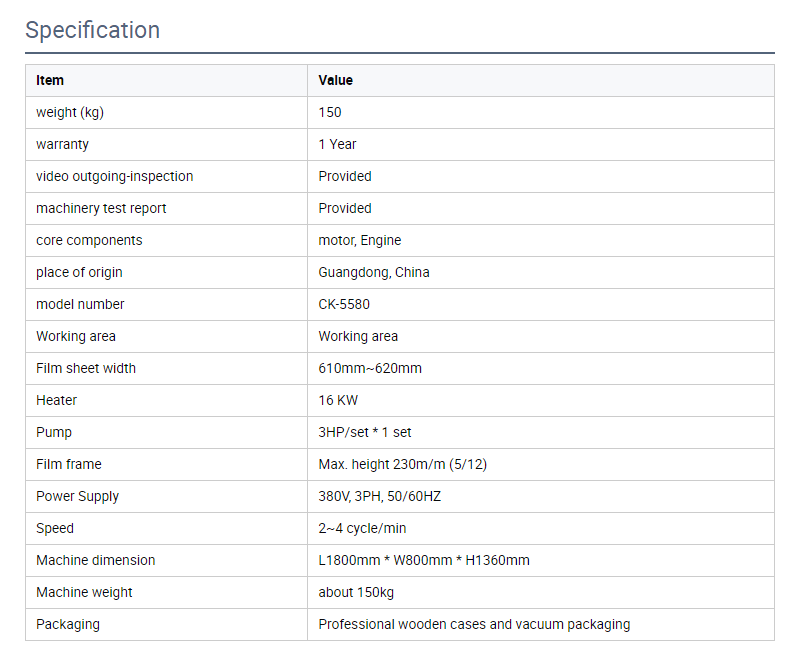799x662 pixels.
Task: Select the Power Supply 380V value
Action: click(380, 497)
